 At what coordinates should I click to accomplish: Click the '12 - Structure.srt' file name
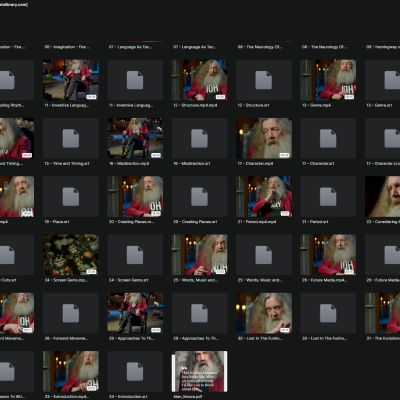coord(253,105)
